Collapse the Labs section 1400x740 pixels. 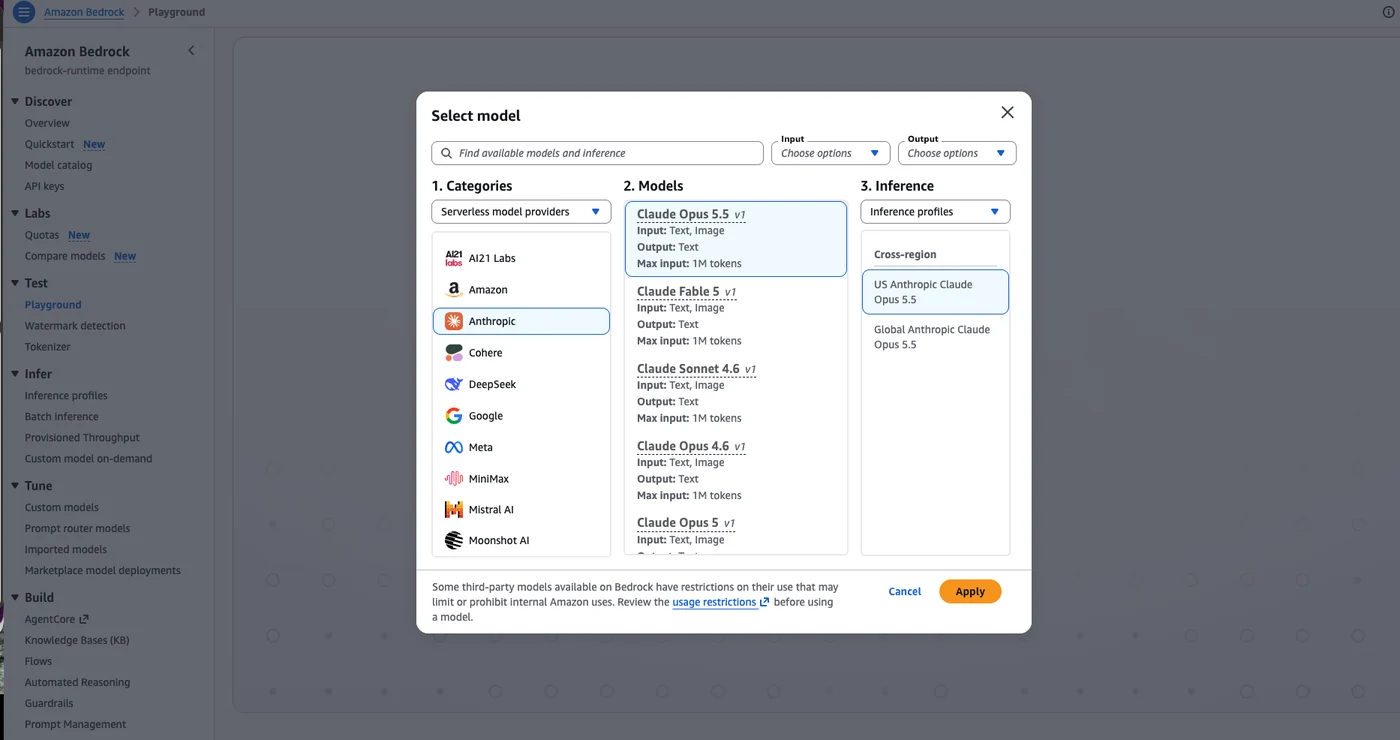15,213
